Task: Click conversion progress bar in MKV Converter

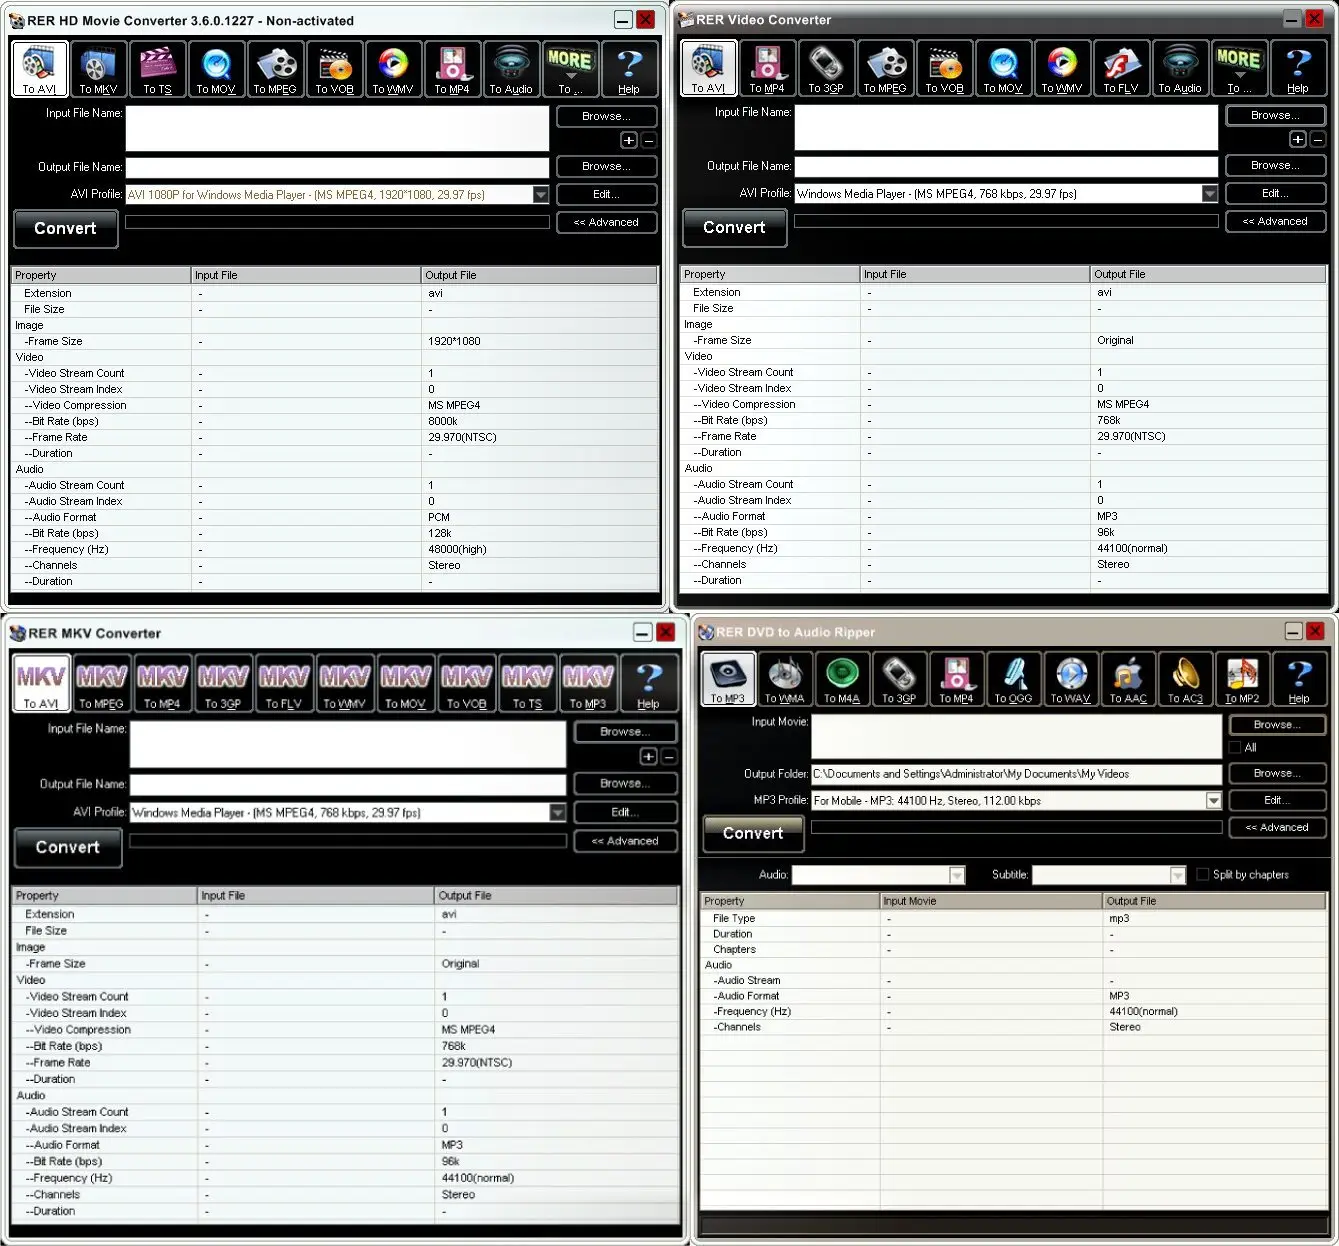Action: [x=348, y=841]
